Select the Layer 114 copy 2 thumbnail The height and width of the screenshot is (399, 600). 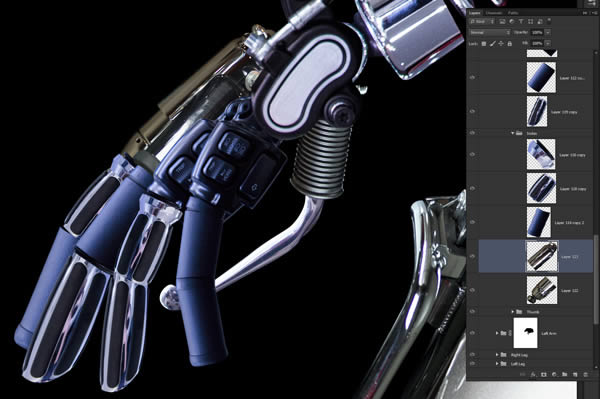coord(539,222)
